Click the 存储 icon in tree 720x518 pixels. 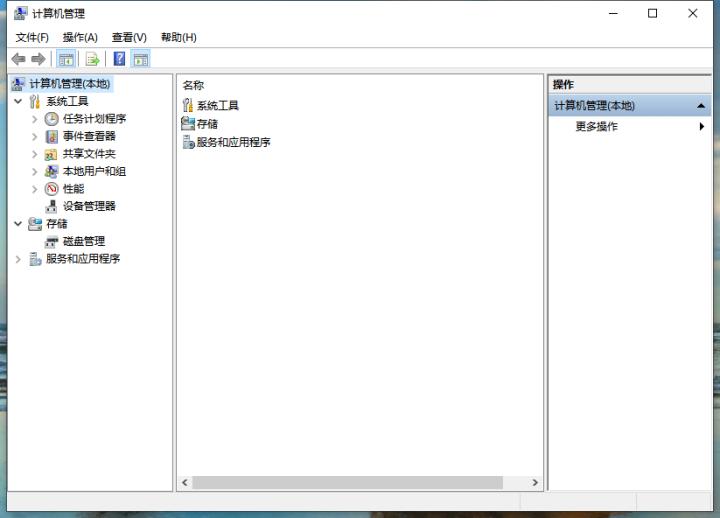tap(35, 224)
